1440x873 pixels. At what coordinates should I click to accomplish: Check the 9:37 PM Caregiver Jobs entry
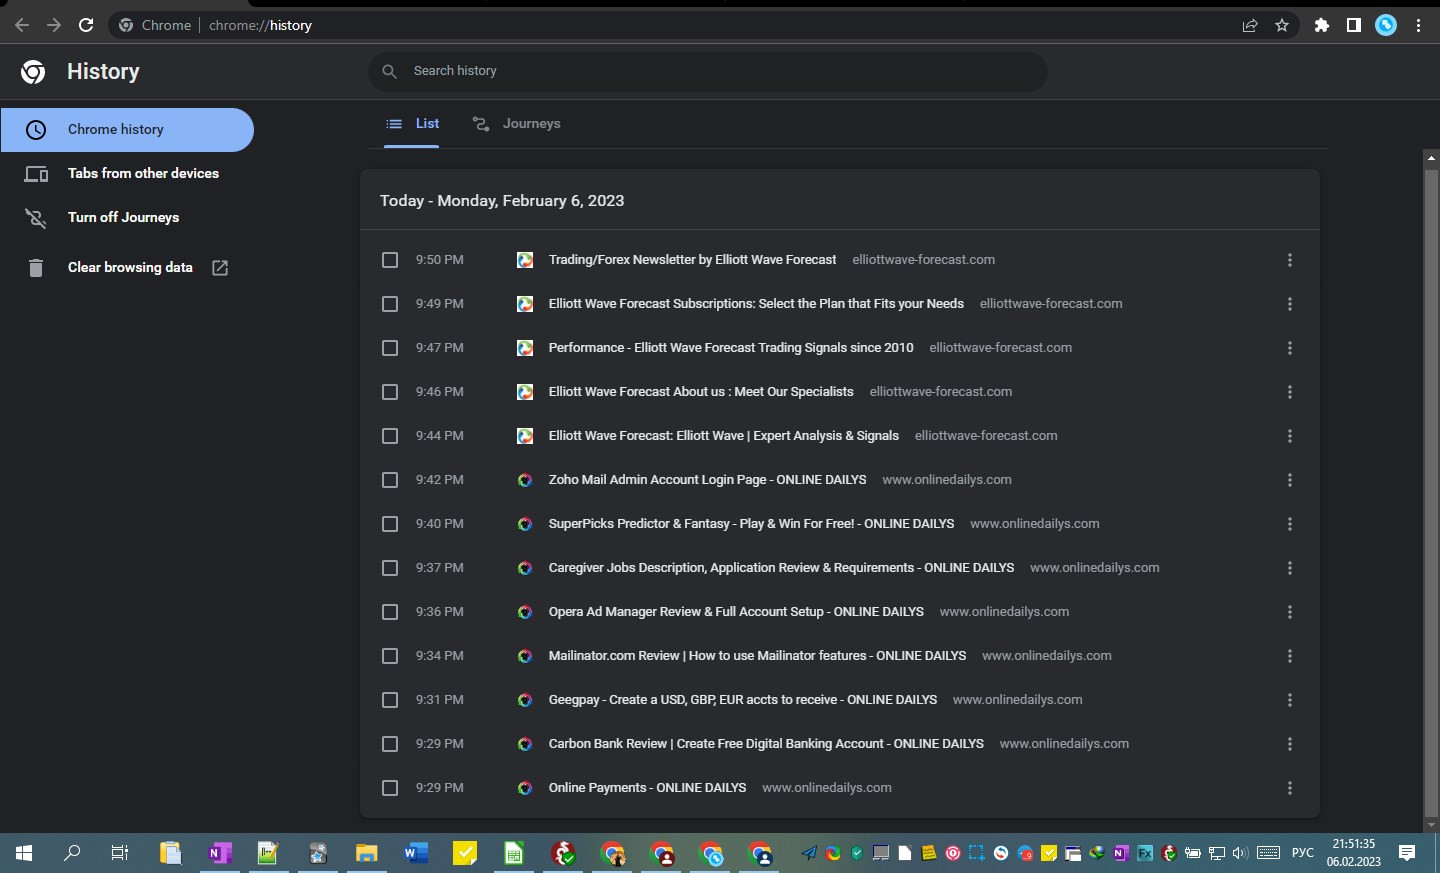pyautogui.click(x=390, y=568)
